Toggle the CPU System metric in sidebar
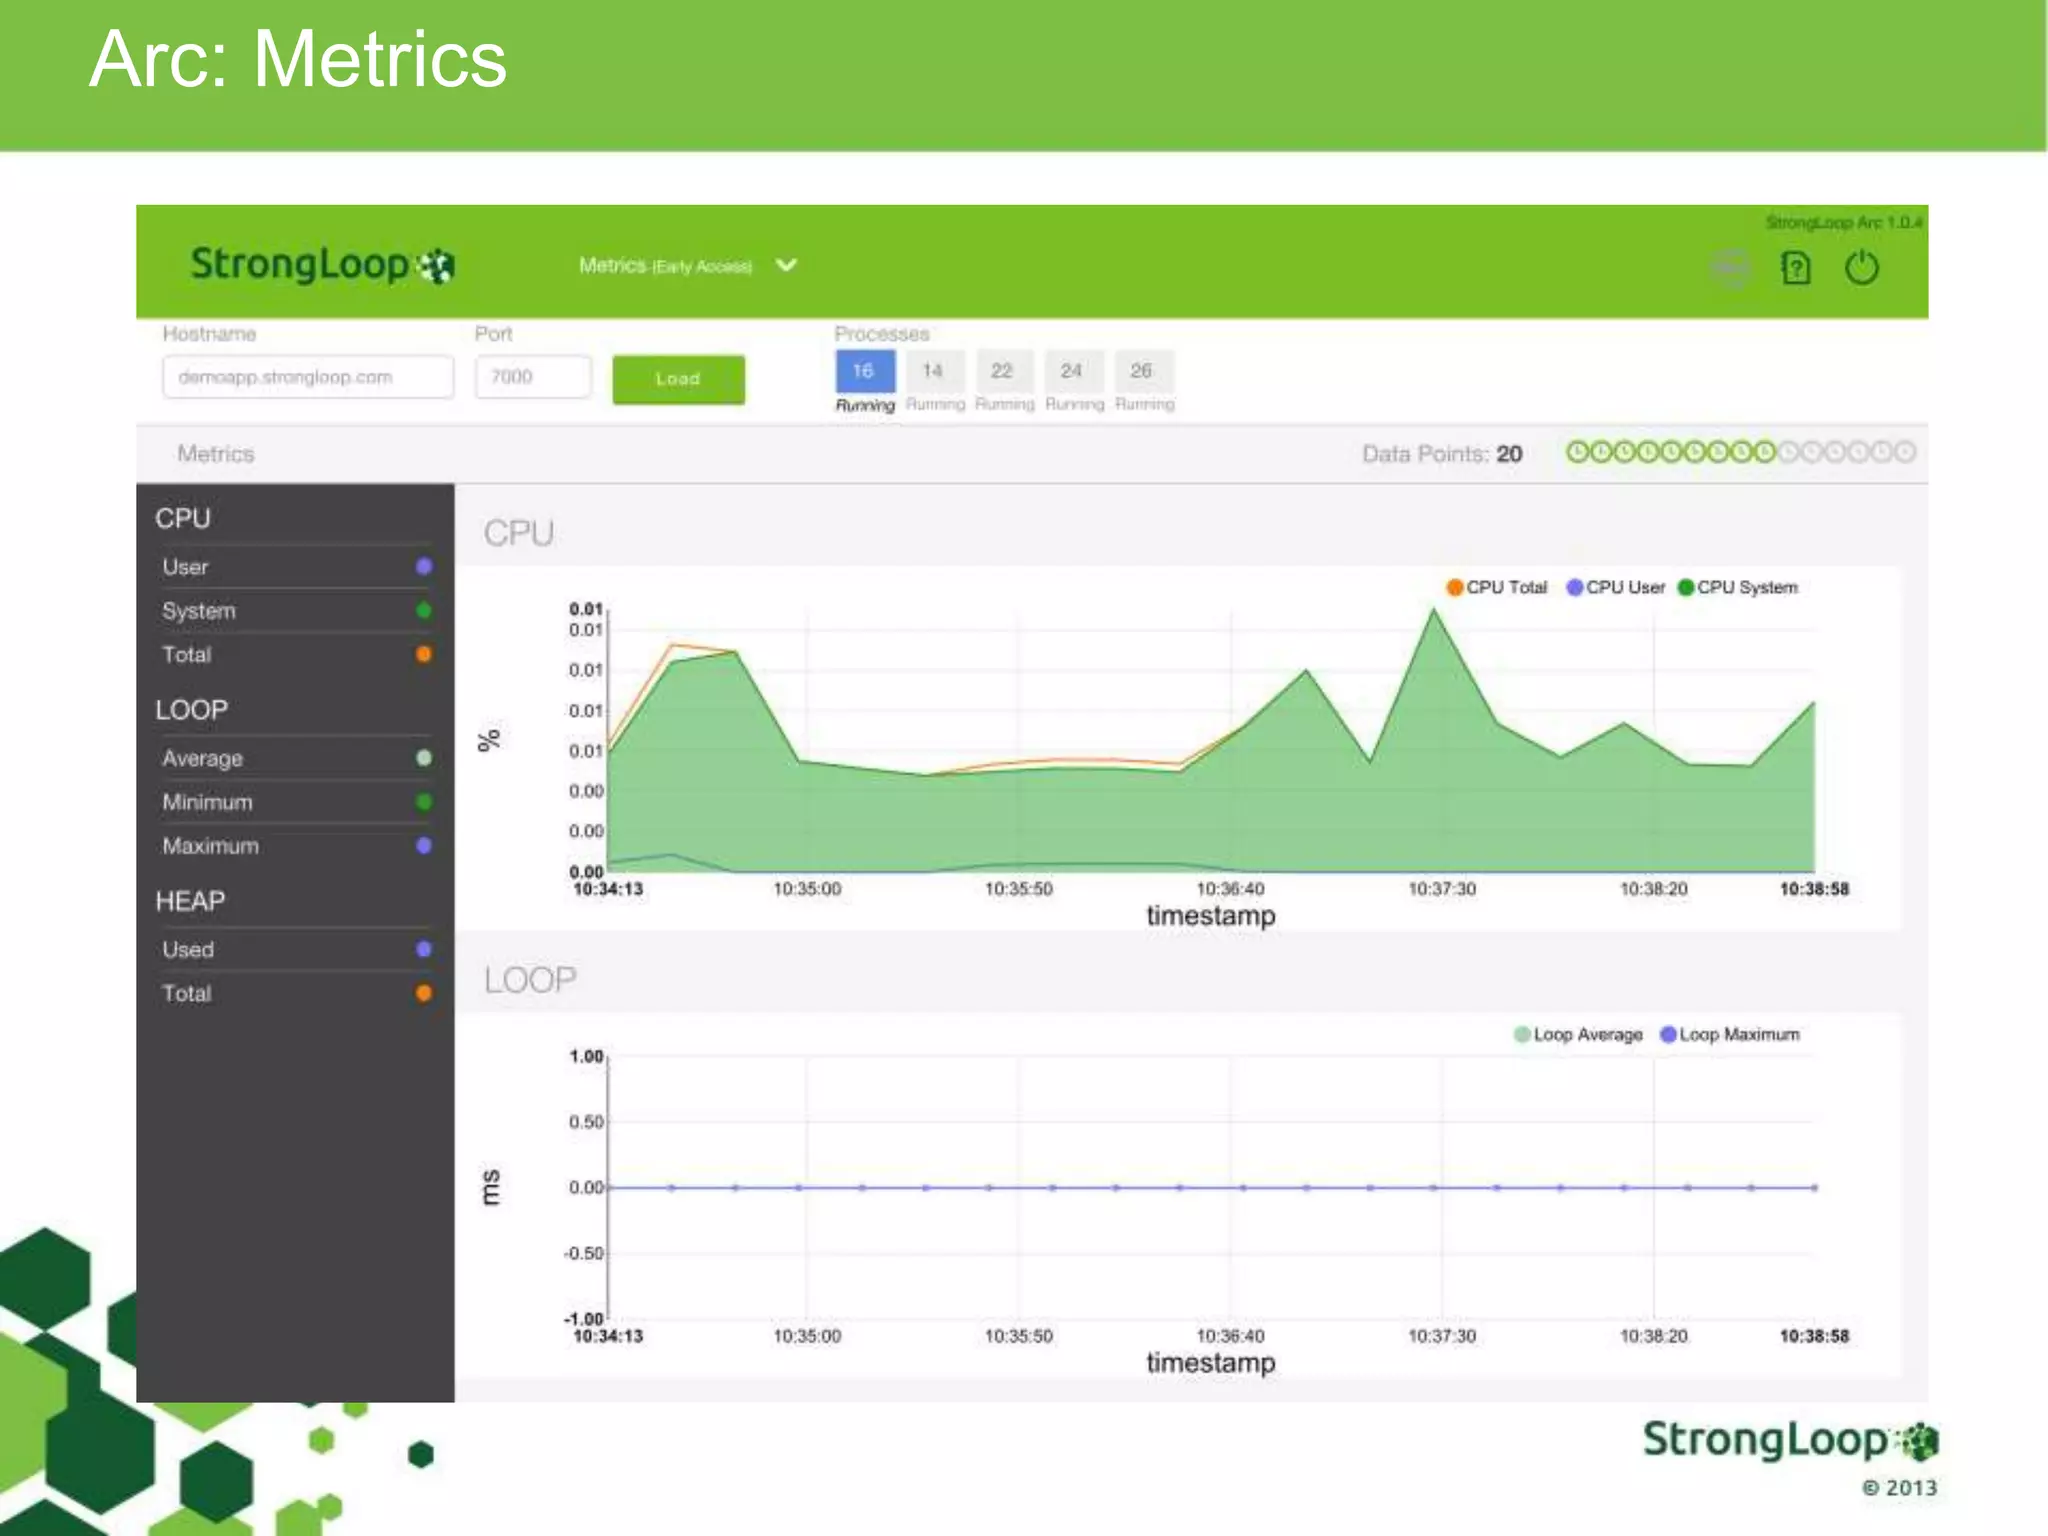 pyautogui.click(x=296, y=611)
